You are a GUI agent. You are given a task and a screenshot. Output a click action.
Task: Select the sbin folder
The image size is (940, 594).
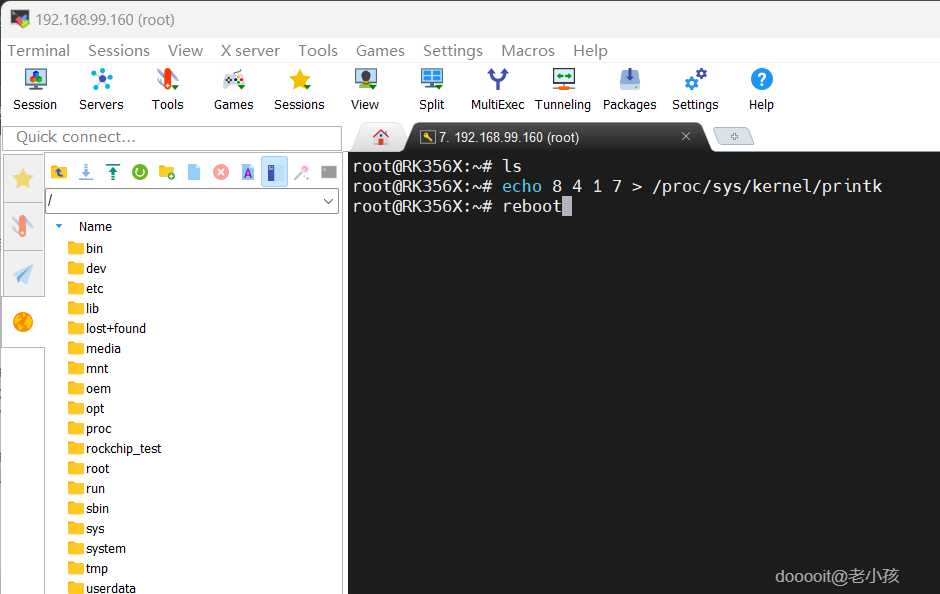88,508
